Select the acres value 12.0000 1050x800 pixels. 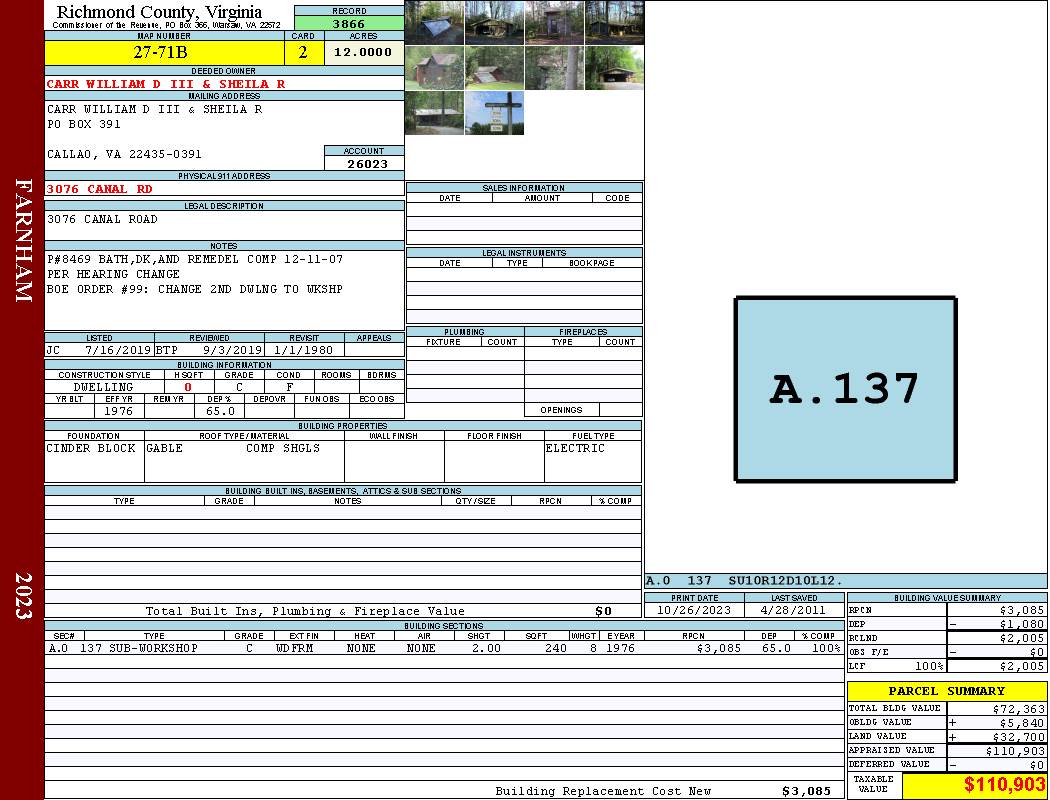point(364,52)
